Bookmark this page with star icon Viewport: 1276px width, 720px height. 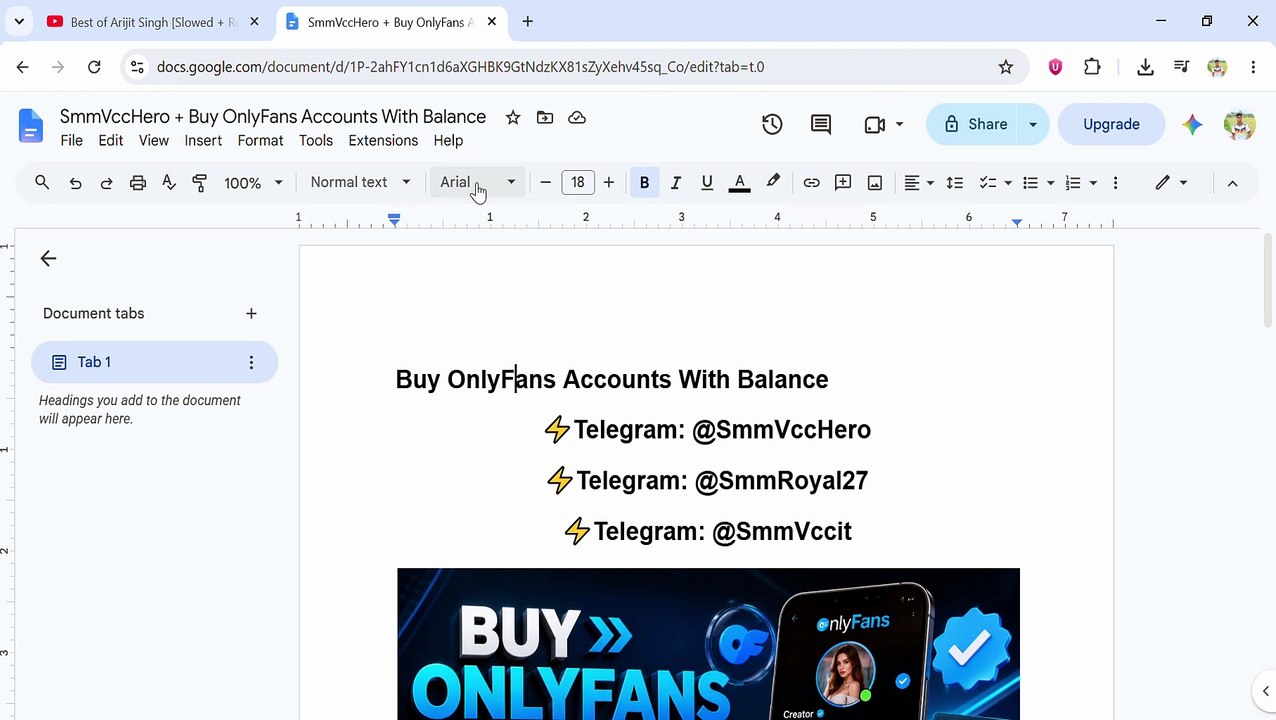[x=1006, y=67]
